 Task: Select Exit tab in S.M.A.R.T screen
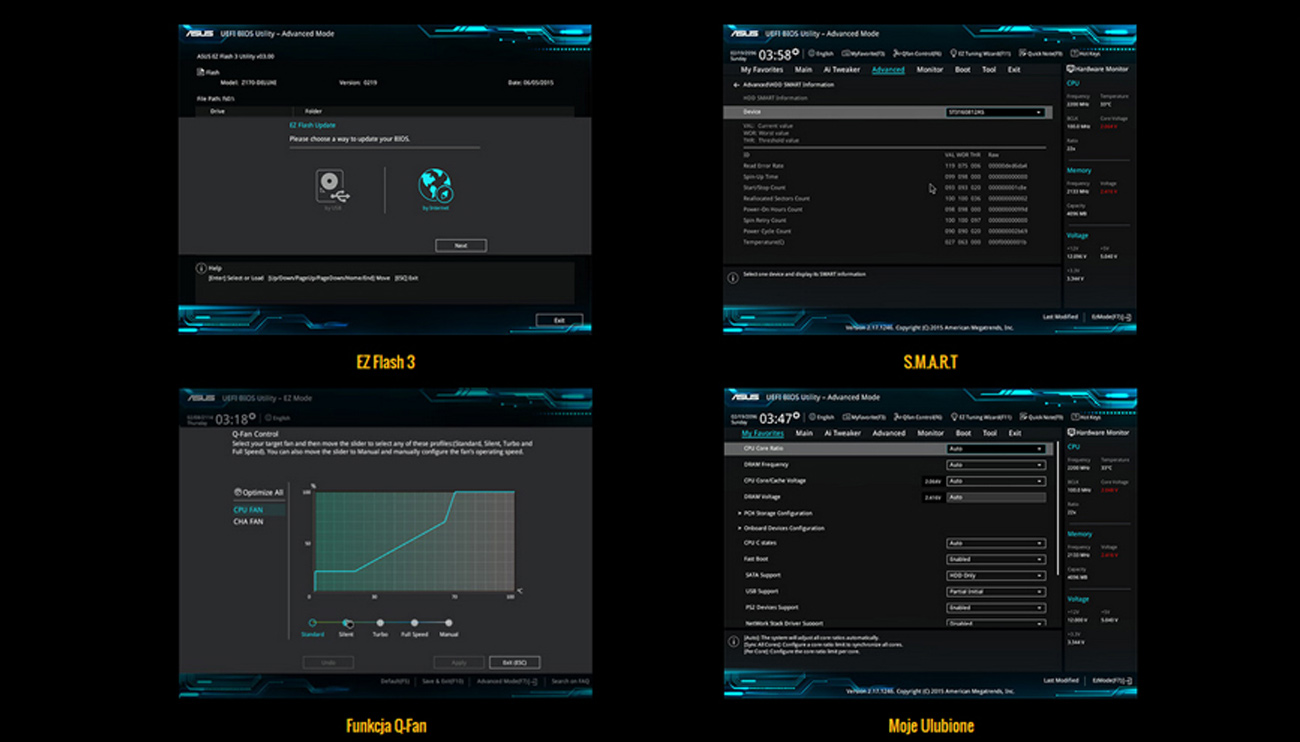1014,70
